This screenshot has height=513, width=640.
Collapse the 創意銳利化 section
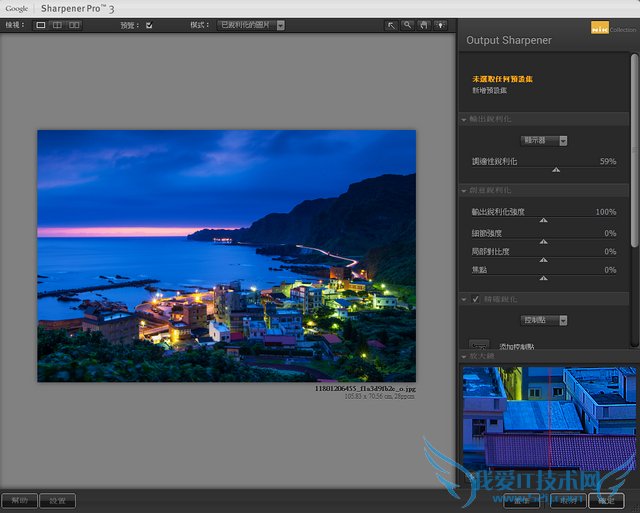click(464, 190)
